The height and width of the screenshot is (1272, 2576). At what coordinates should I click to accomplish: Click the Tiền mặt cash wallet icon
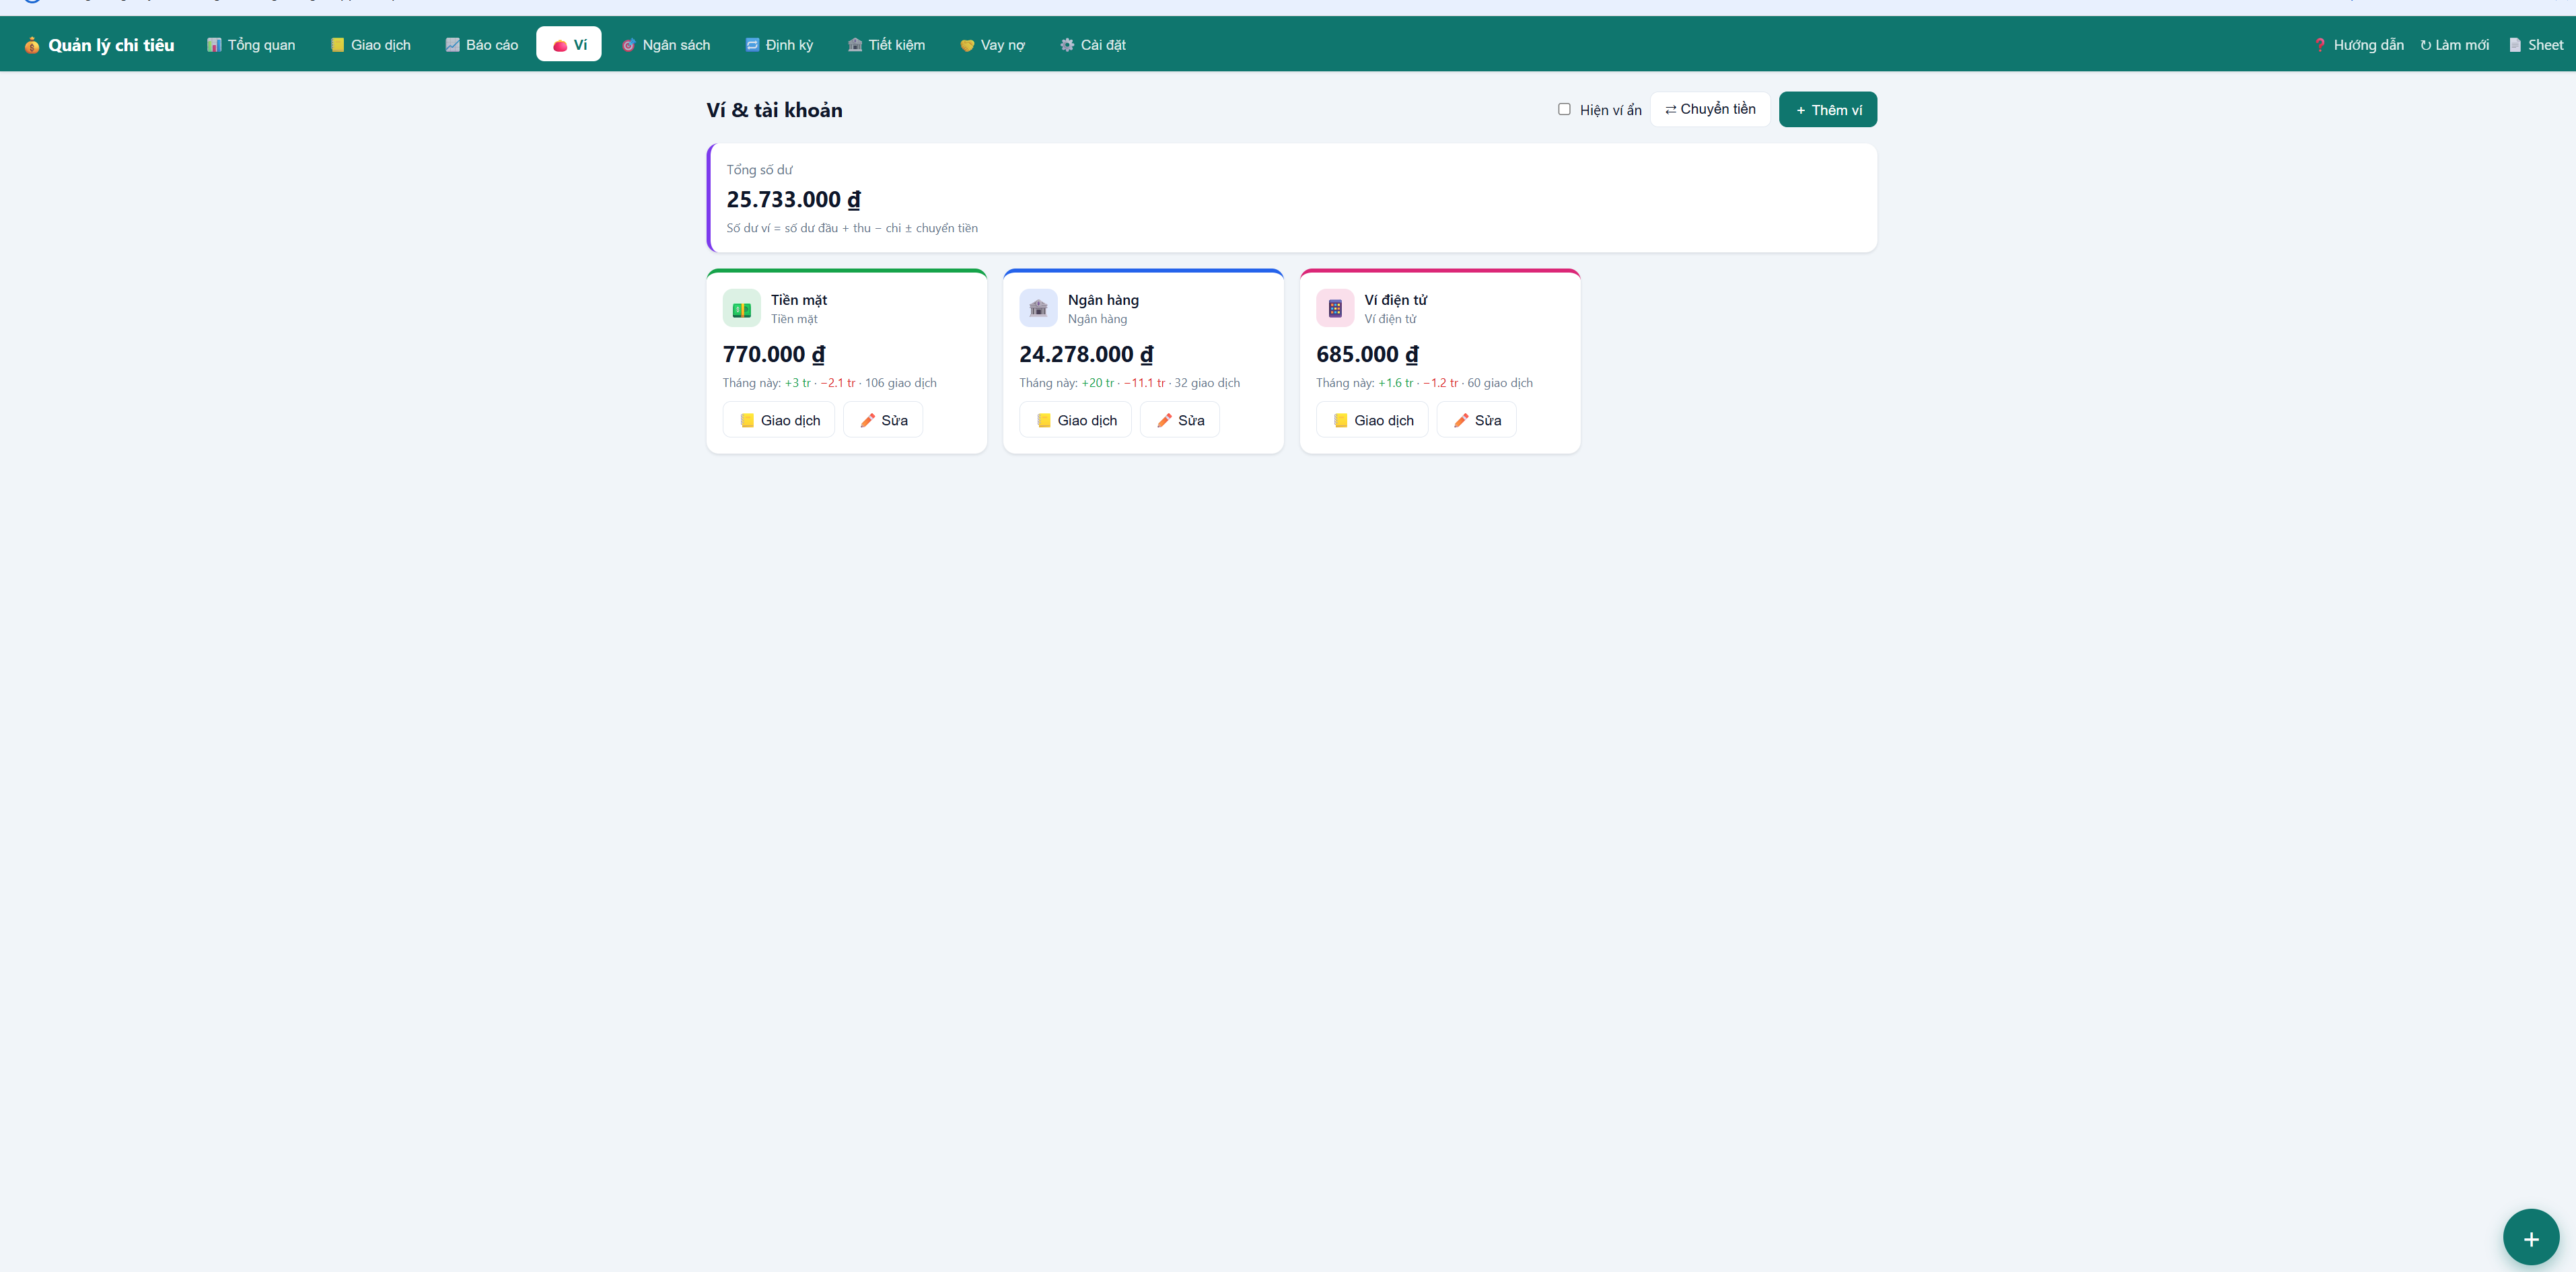pyautogui.click(x=742, y=308)
